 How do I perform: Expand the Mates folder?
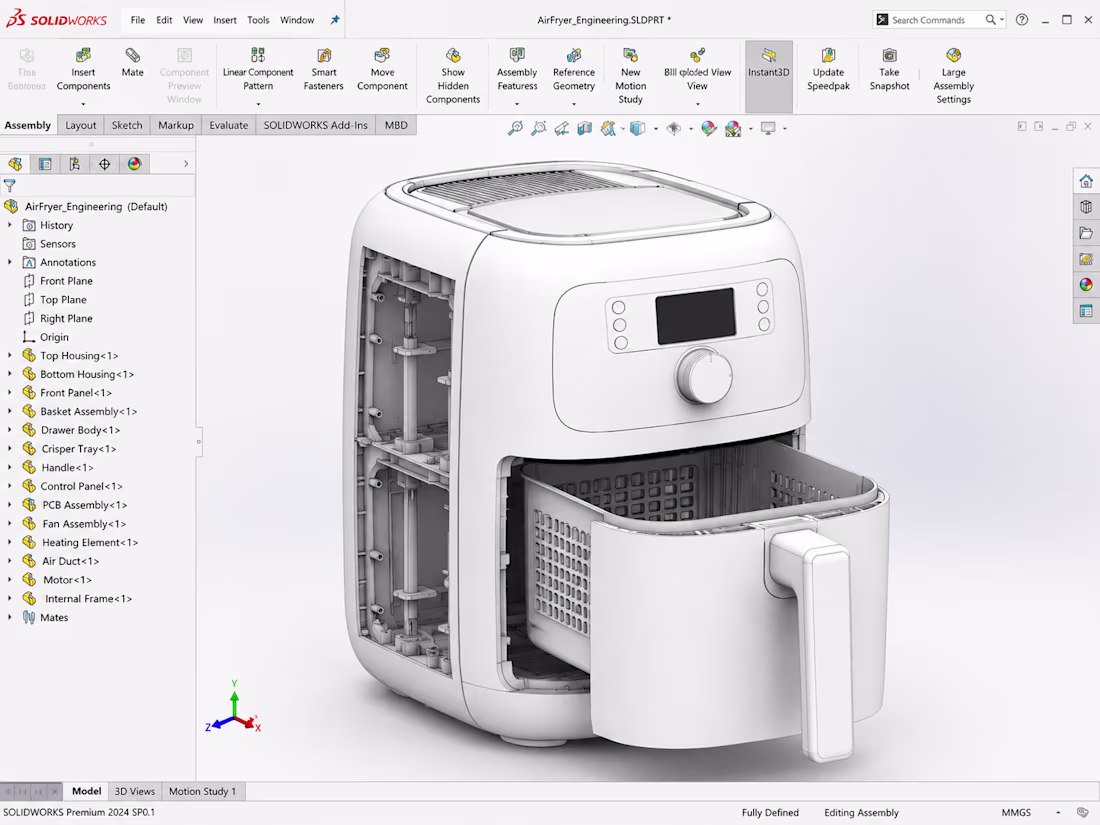[10, 617]
